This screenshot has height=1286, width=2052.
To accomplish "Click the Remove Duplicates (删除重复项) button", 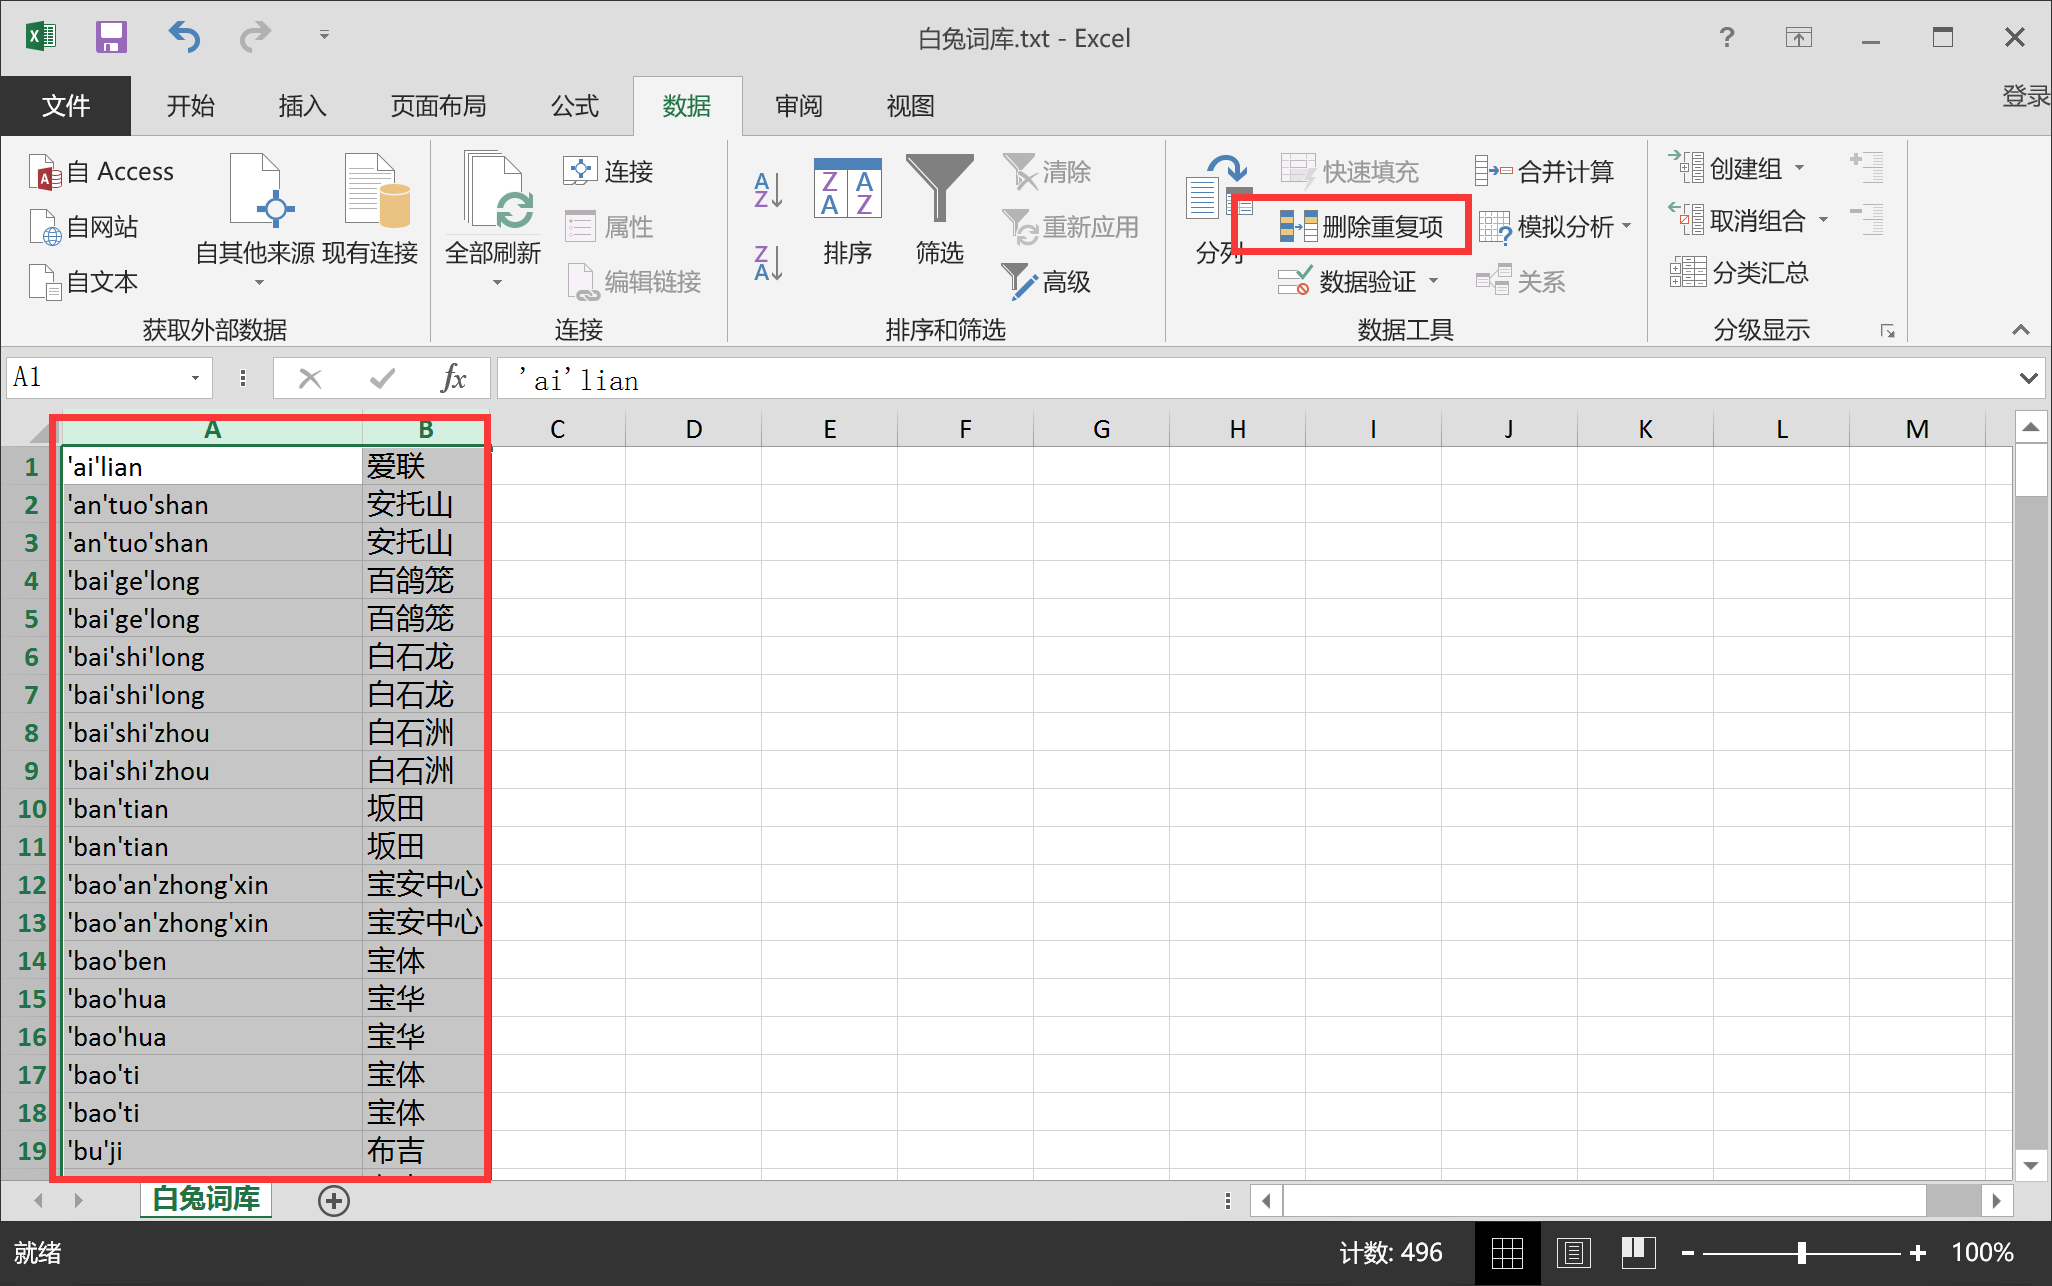I will [x=1362, y=227].
